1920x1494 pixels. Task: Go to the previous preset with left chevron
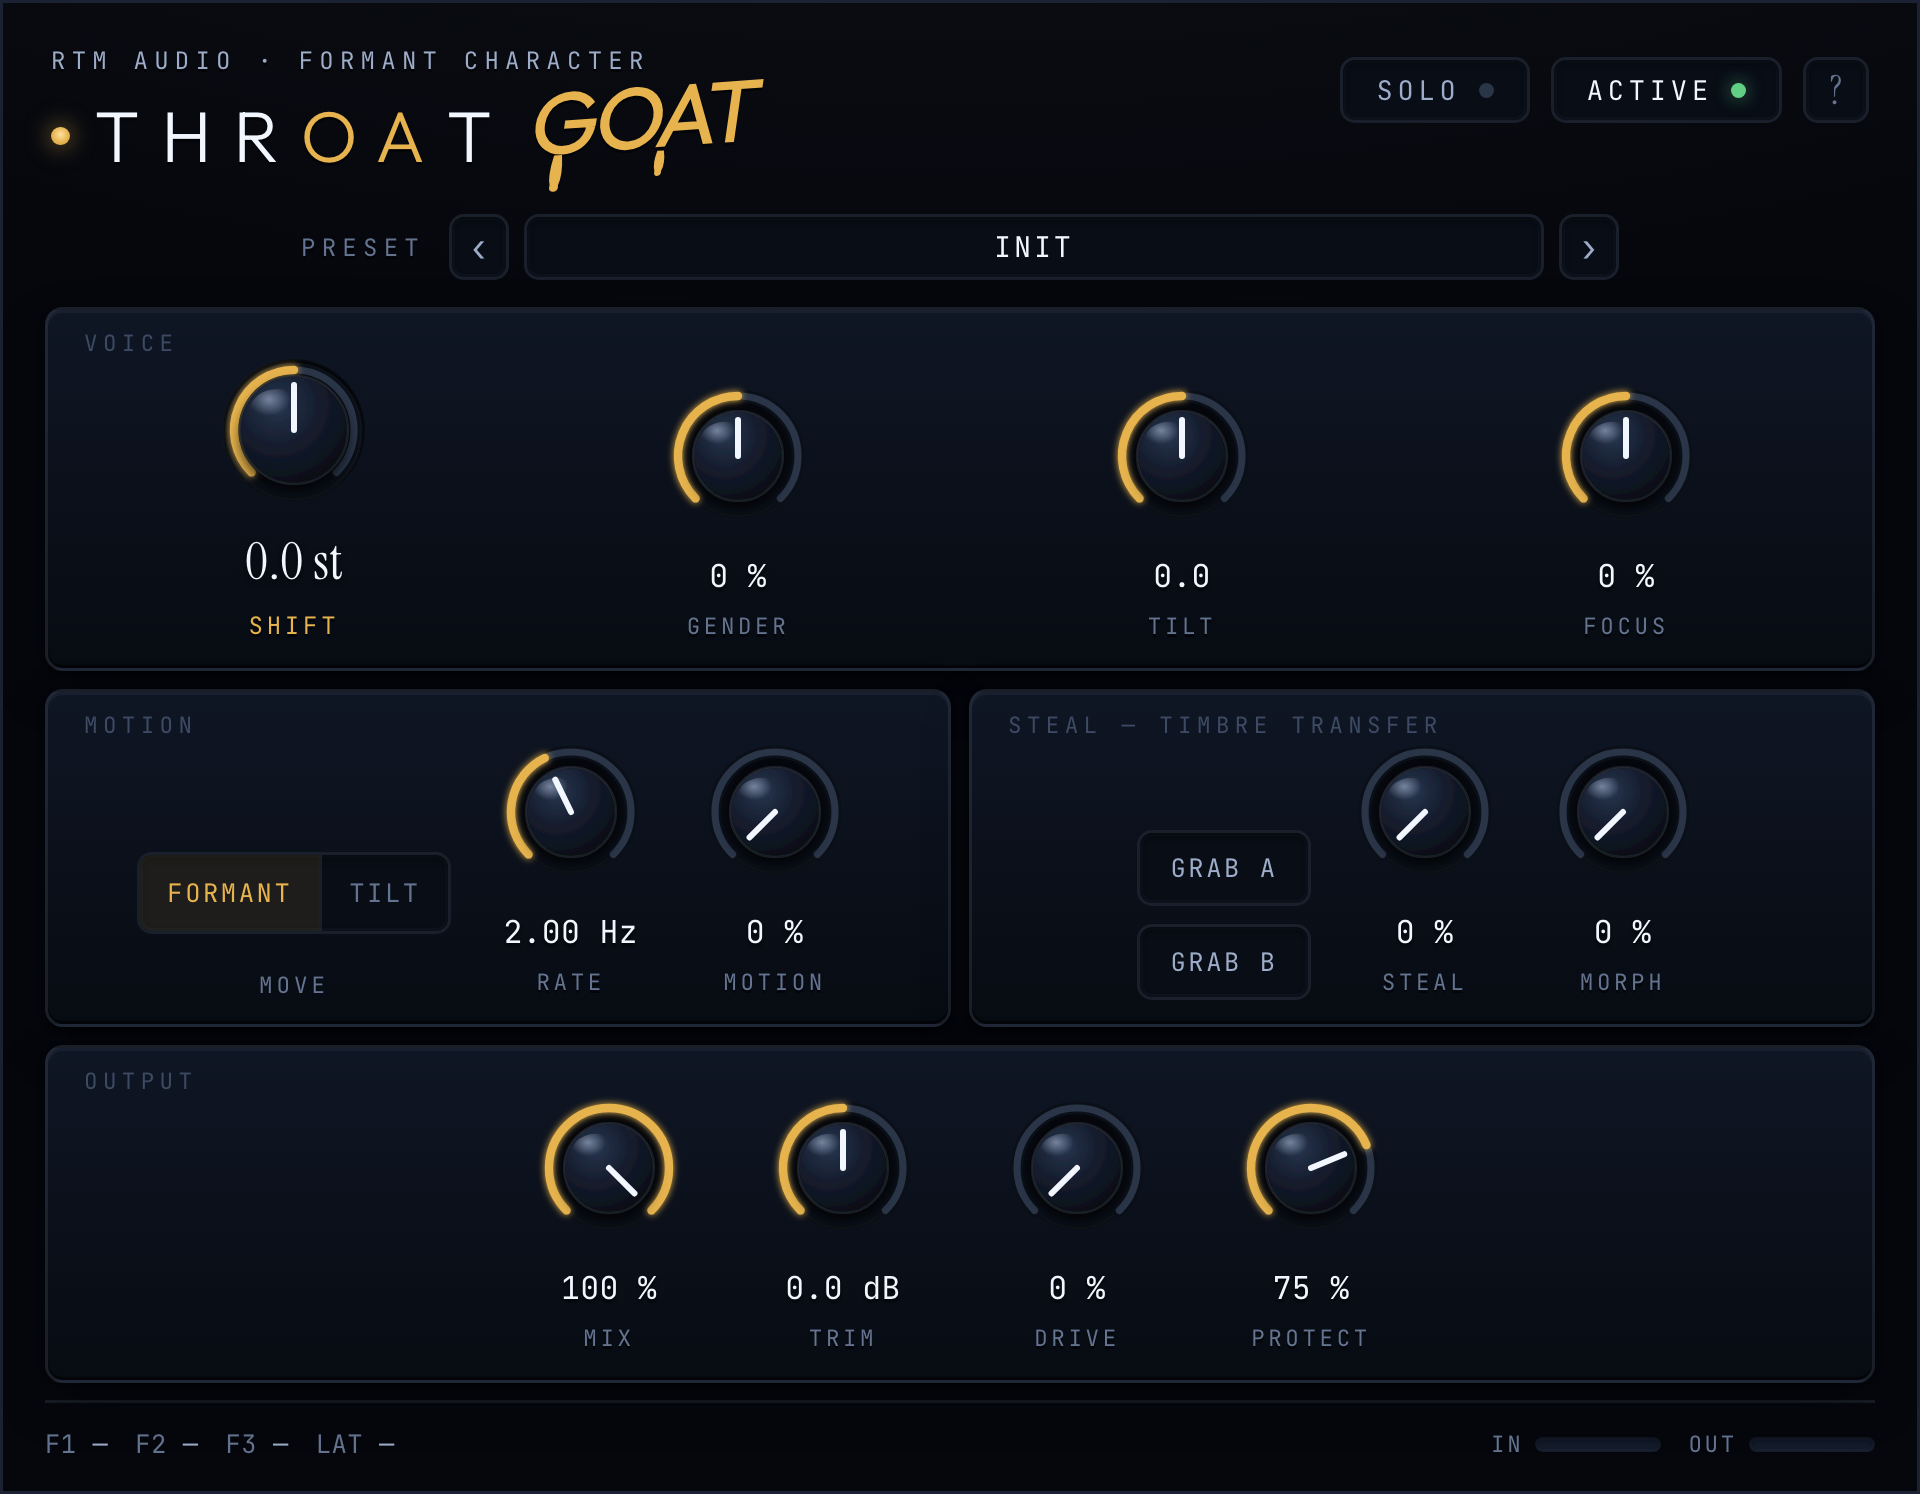click(479, 247)
